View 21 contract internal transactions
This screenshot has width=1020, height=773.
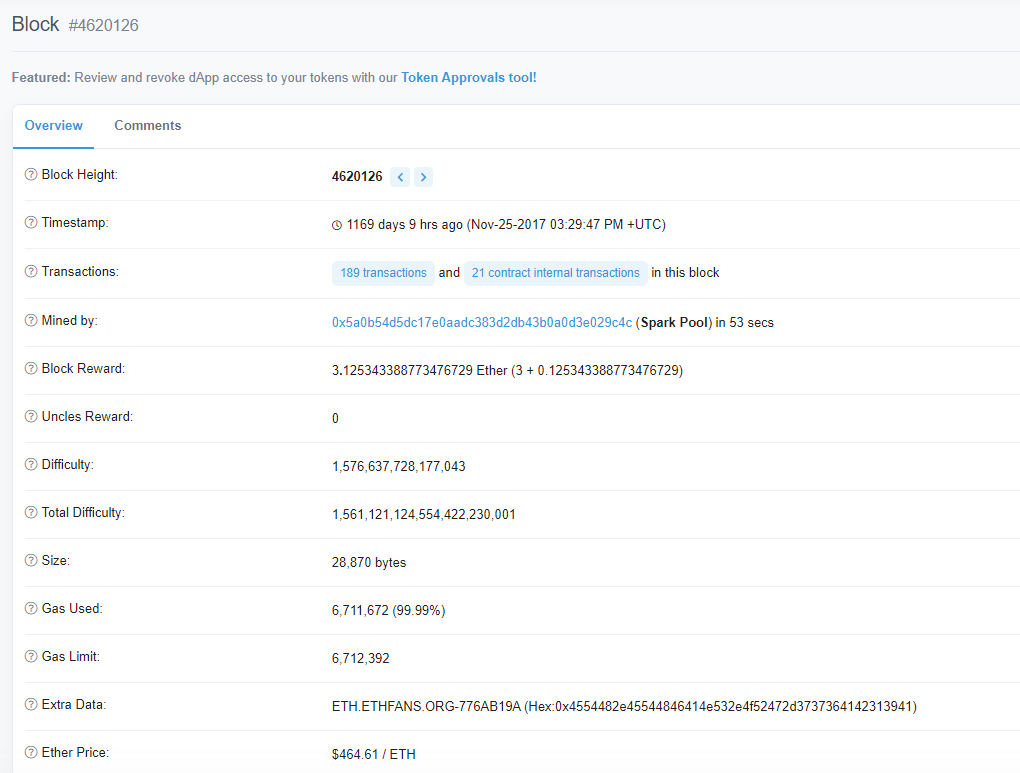point(555,273)
